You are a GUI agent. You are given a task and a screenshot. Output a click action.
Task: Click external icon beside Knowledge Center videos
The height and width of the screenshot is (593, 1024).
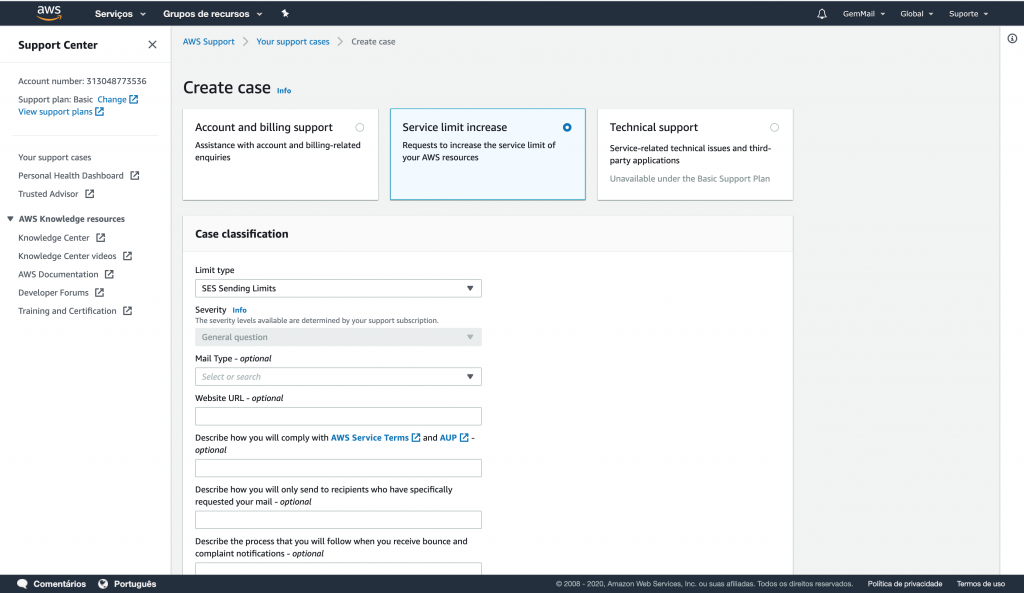127,256
